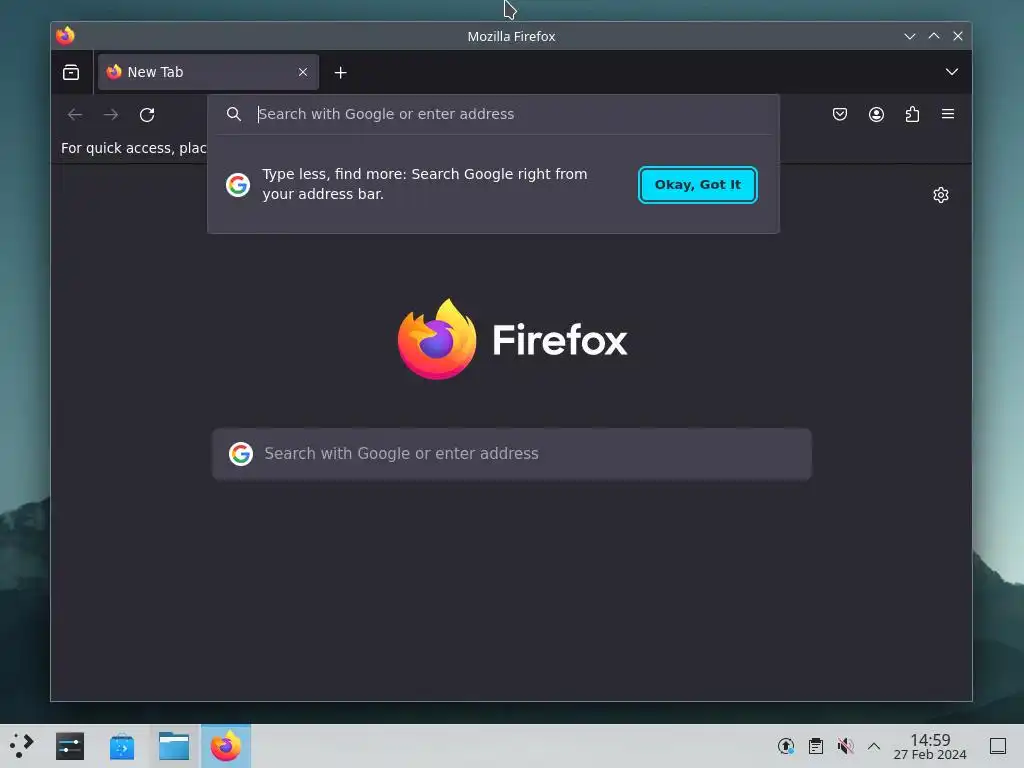Viewport: 1024px width, 768px height.
Task: Click Show Desktop button in taskbar
Action: coord(998,746)
